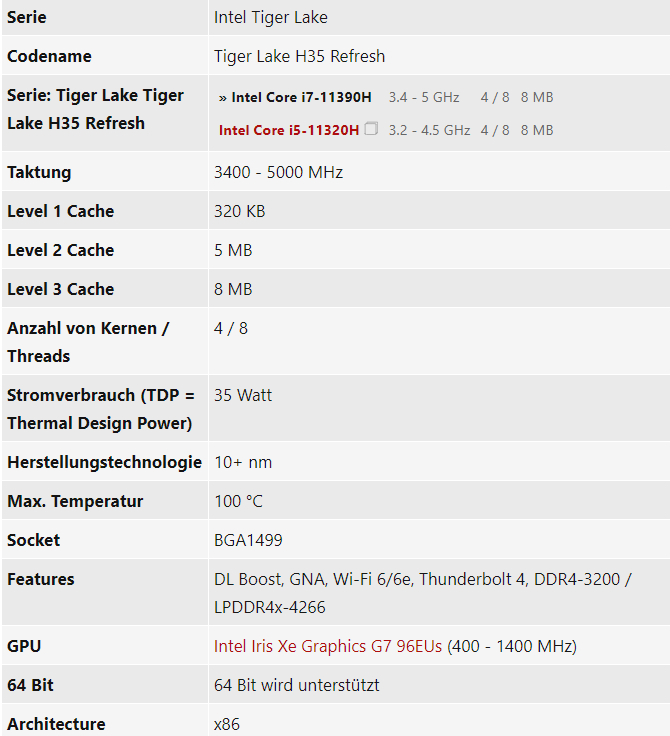Screen dimensions: 670x736
Task: Click the Anzahl von Kernen / Threads label
Action: (88, 342)
